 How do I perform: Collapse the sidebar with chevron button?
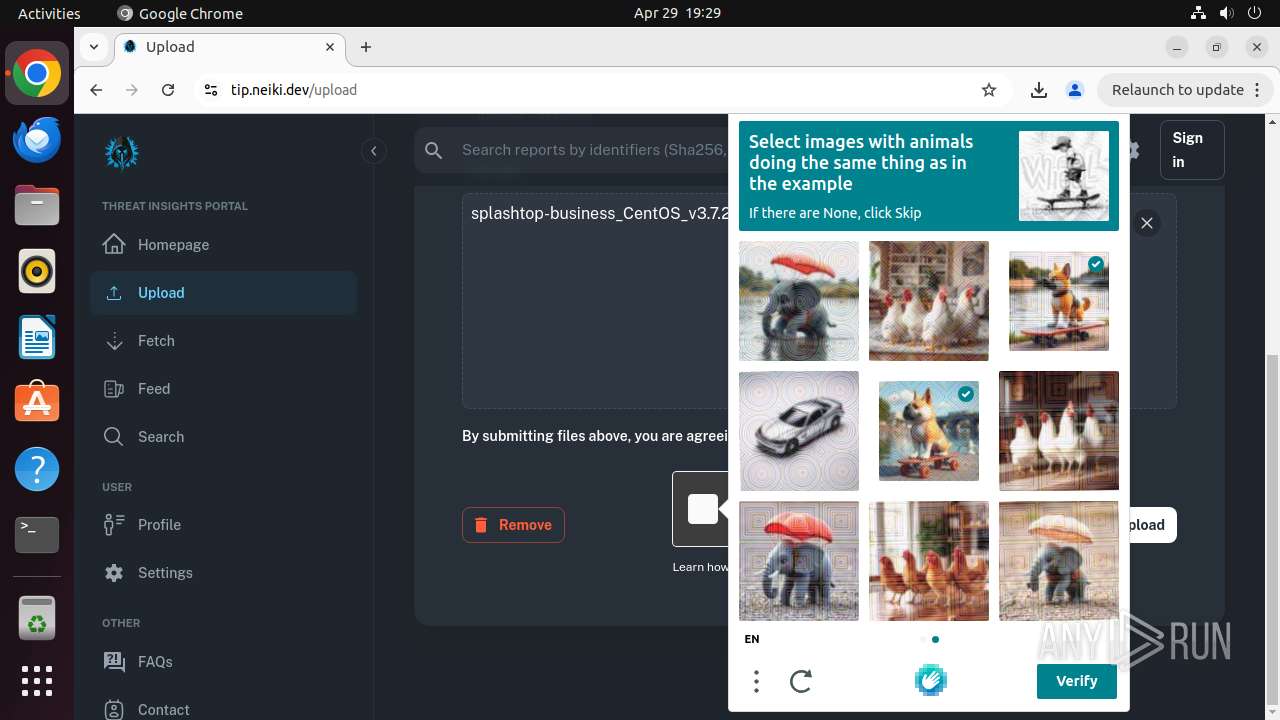click(x=373, y=151)
